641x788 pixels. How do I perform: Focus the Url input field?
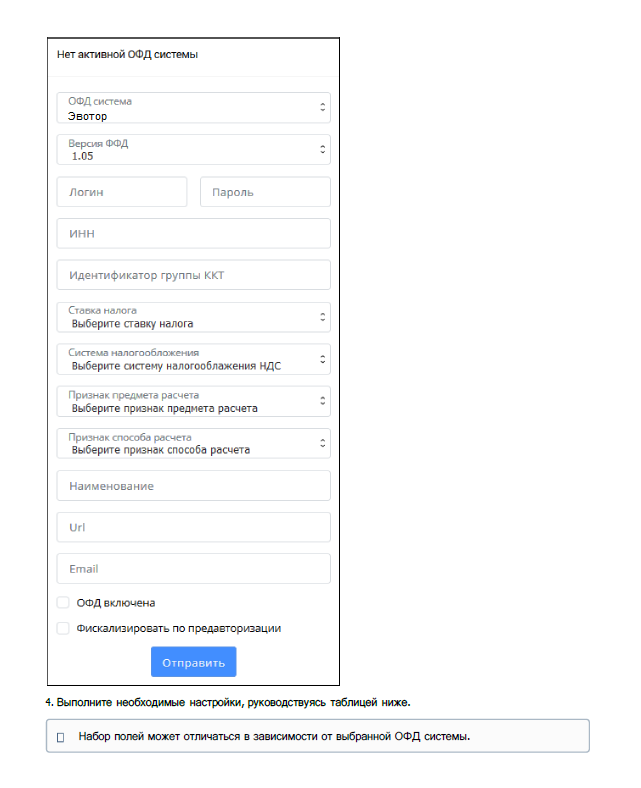(x=193, y=527)
